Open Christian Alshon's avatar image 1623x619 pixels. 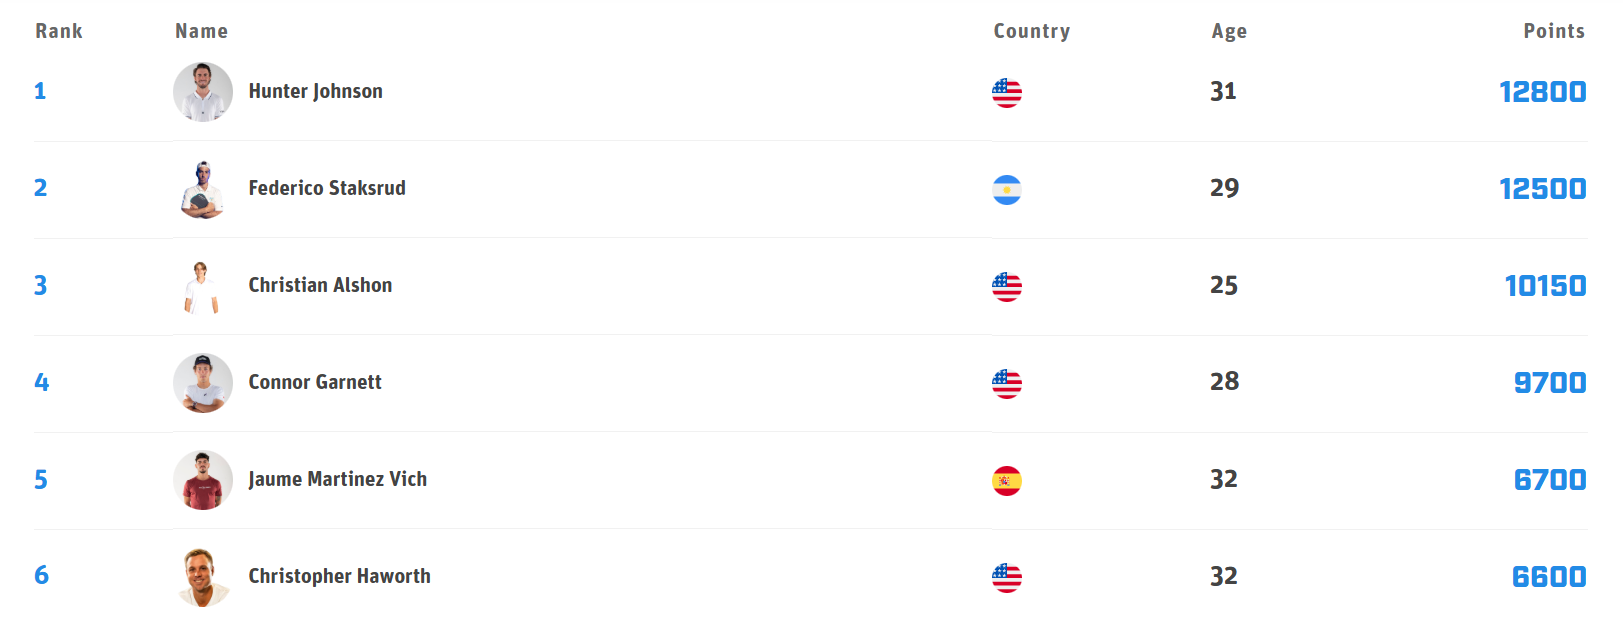(x=202, y=286)
